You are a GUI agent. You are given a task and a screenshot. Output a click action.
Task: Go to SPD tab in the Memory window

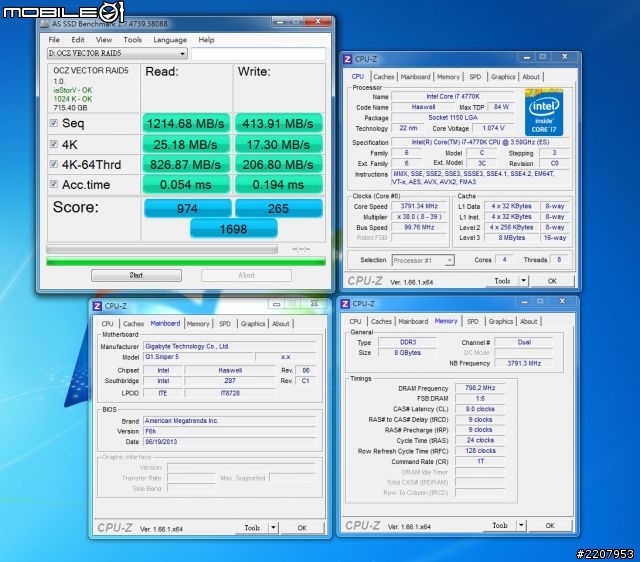[x=473, y=322]
